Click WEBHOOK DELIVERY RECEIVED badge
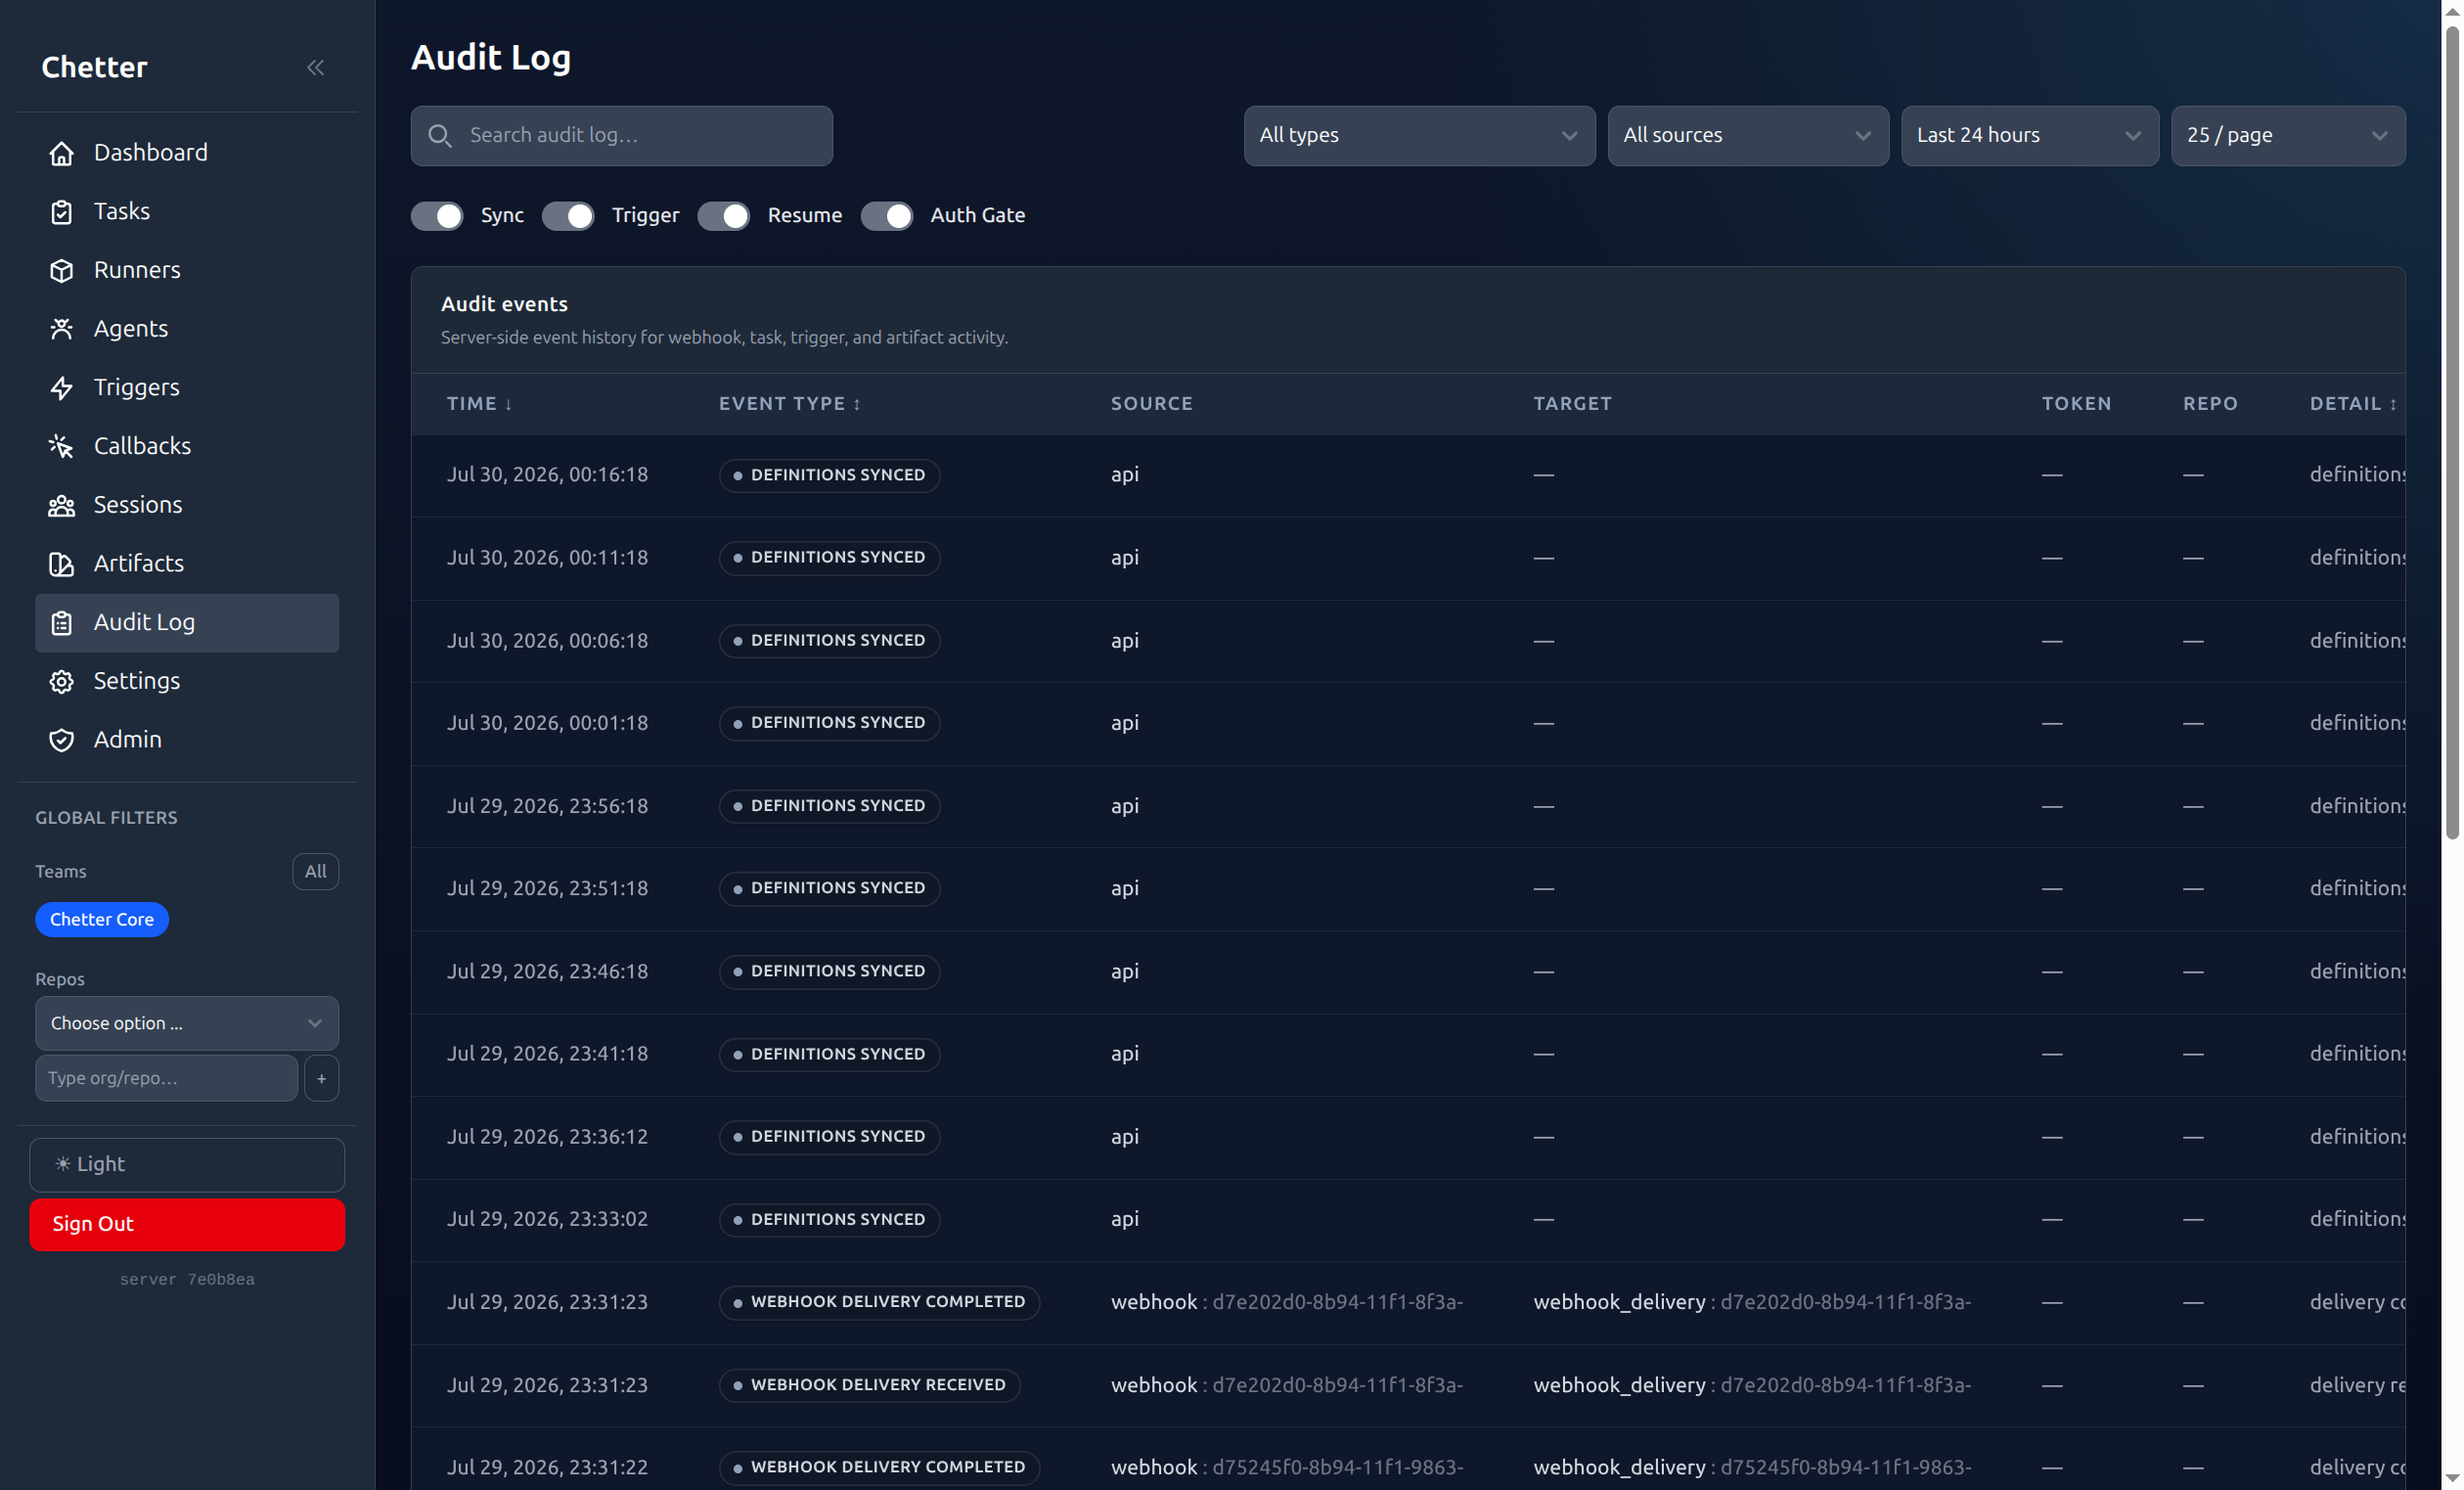 point(869,1385)
